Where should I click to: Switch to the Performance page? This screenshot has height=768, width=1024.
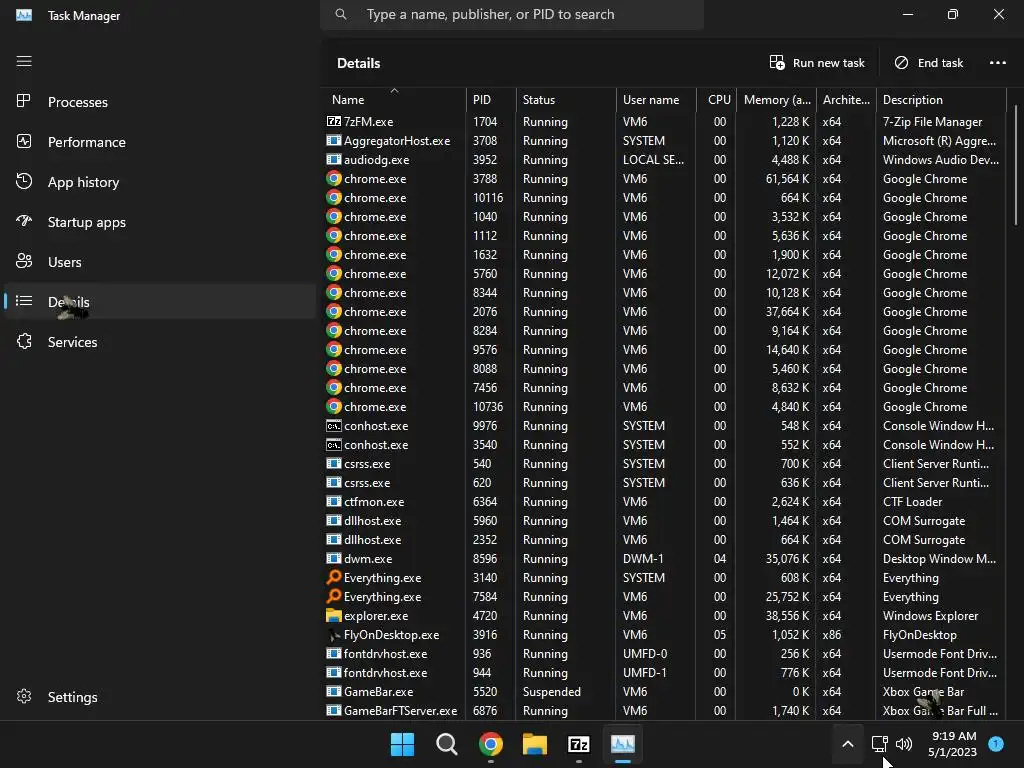[160, 142]
